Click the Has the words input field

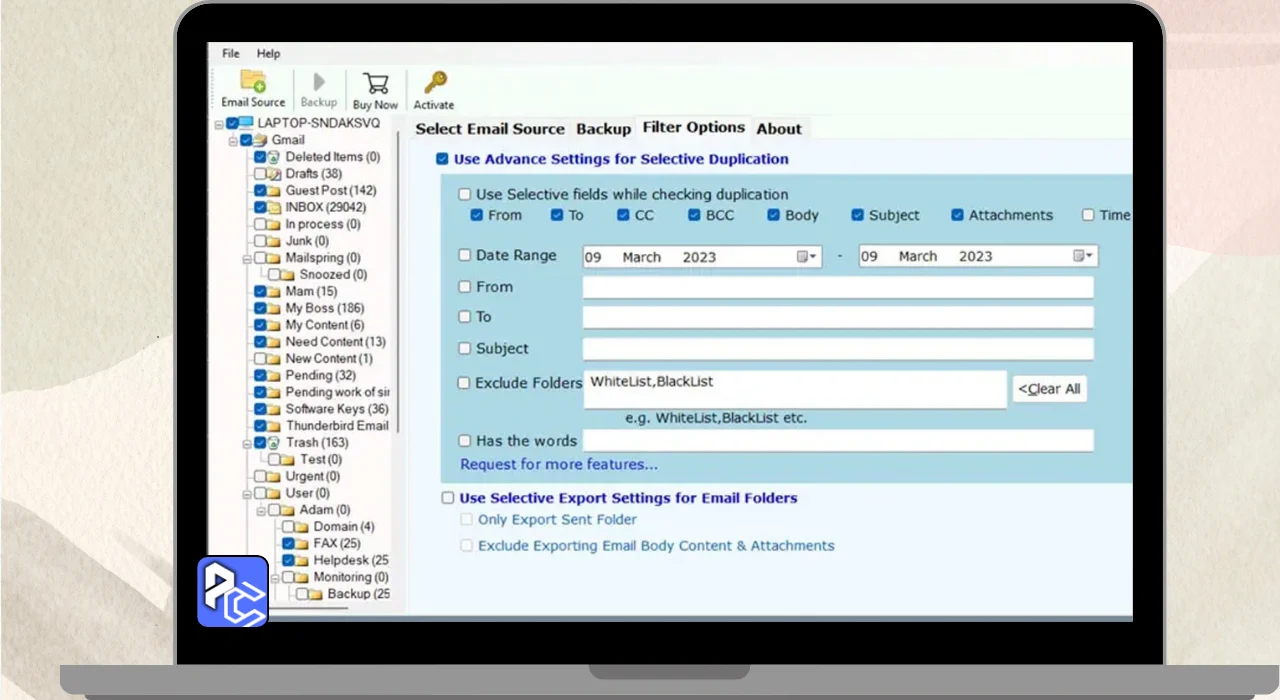[x=838, y=441]
